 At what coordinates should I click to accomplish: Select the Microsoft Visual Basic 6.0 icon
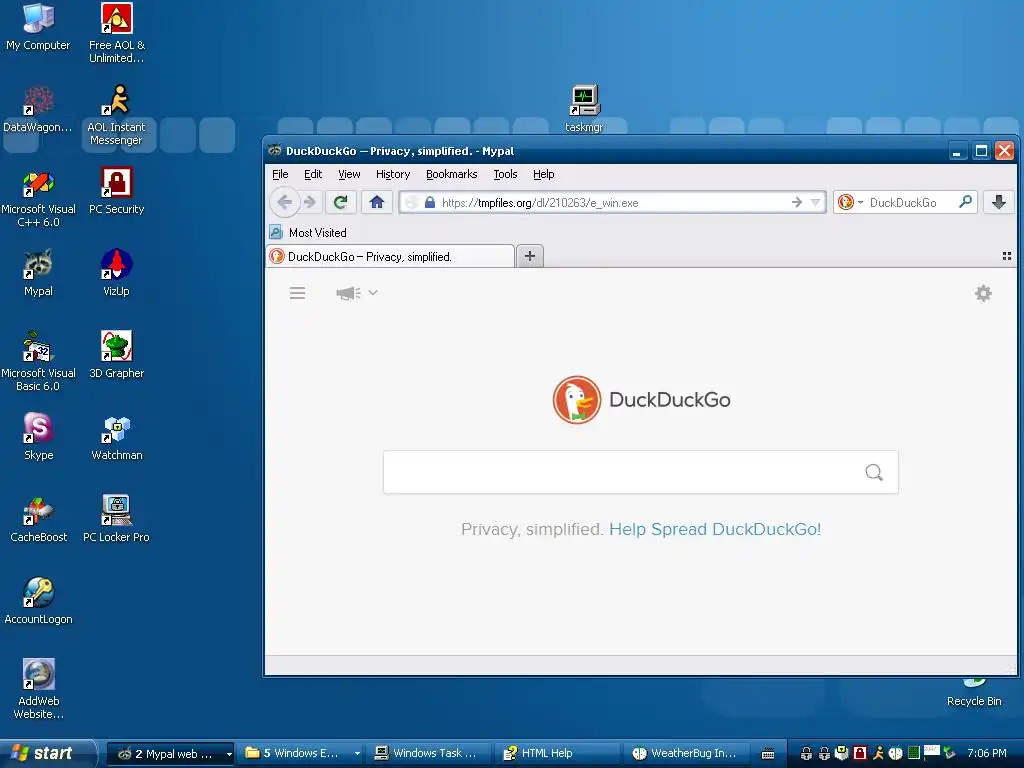(38, 361)
